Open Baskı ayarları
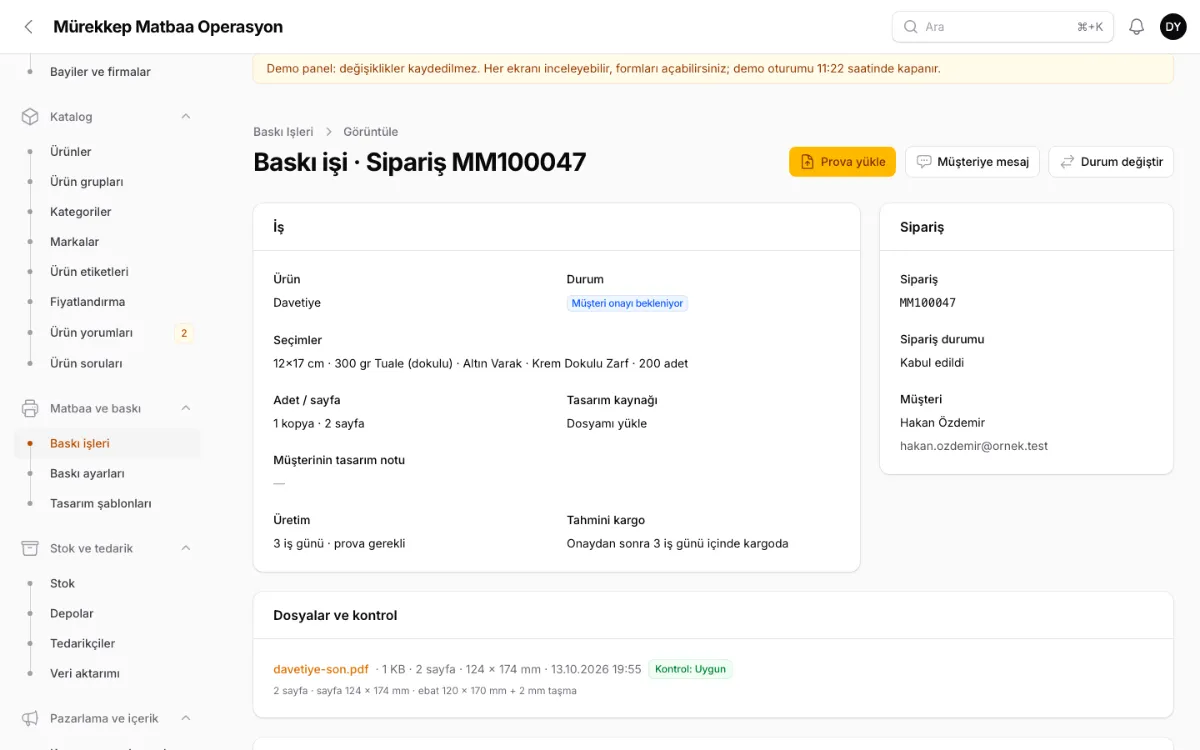Screen dimensions: 1200x750 (x=108, y=473)
